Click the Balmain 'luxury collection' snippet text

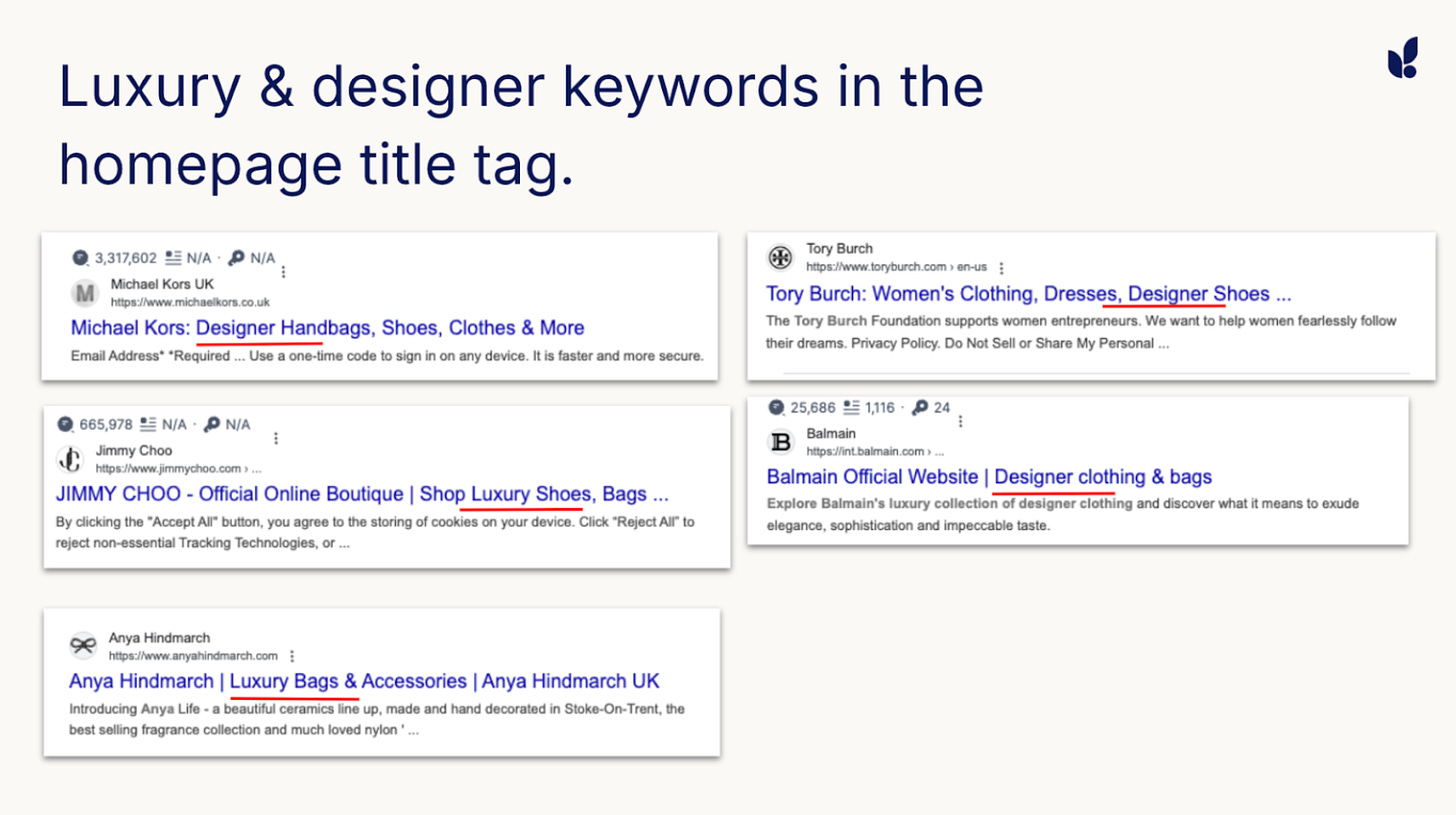pyautogui.click(x=1063, y=515)
